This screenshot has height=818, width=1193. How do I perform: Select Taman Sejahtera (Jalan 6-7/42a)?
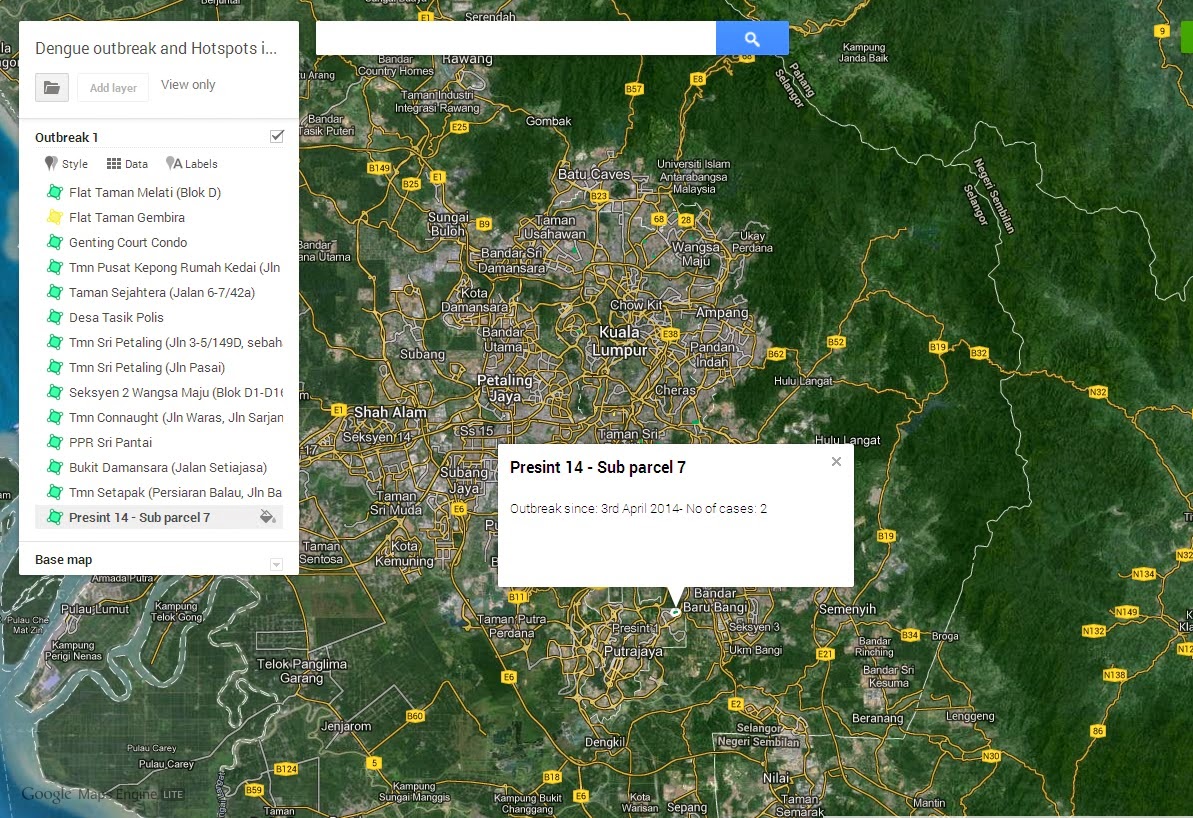[161, 293]
